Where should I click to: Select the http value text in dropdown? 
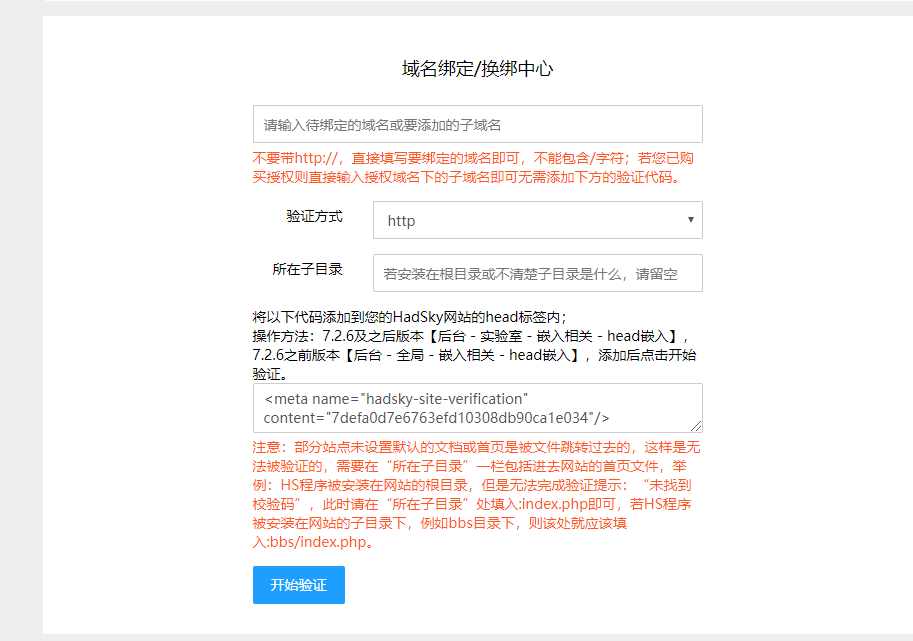pyautogui.click(x=401, y=221)
